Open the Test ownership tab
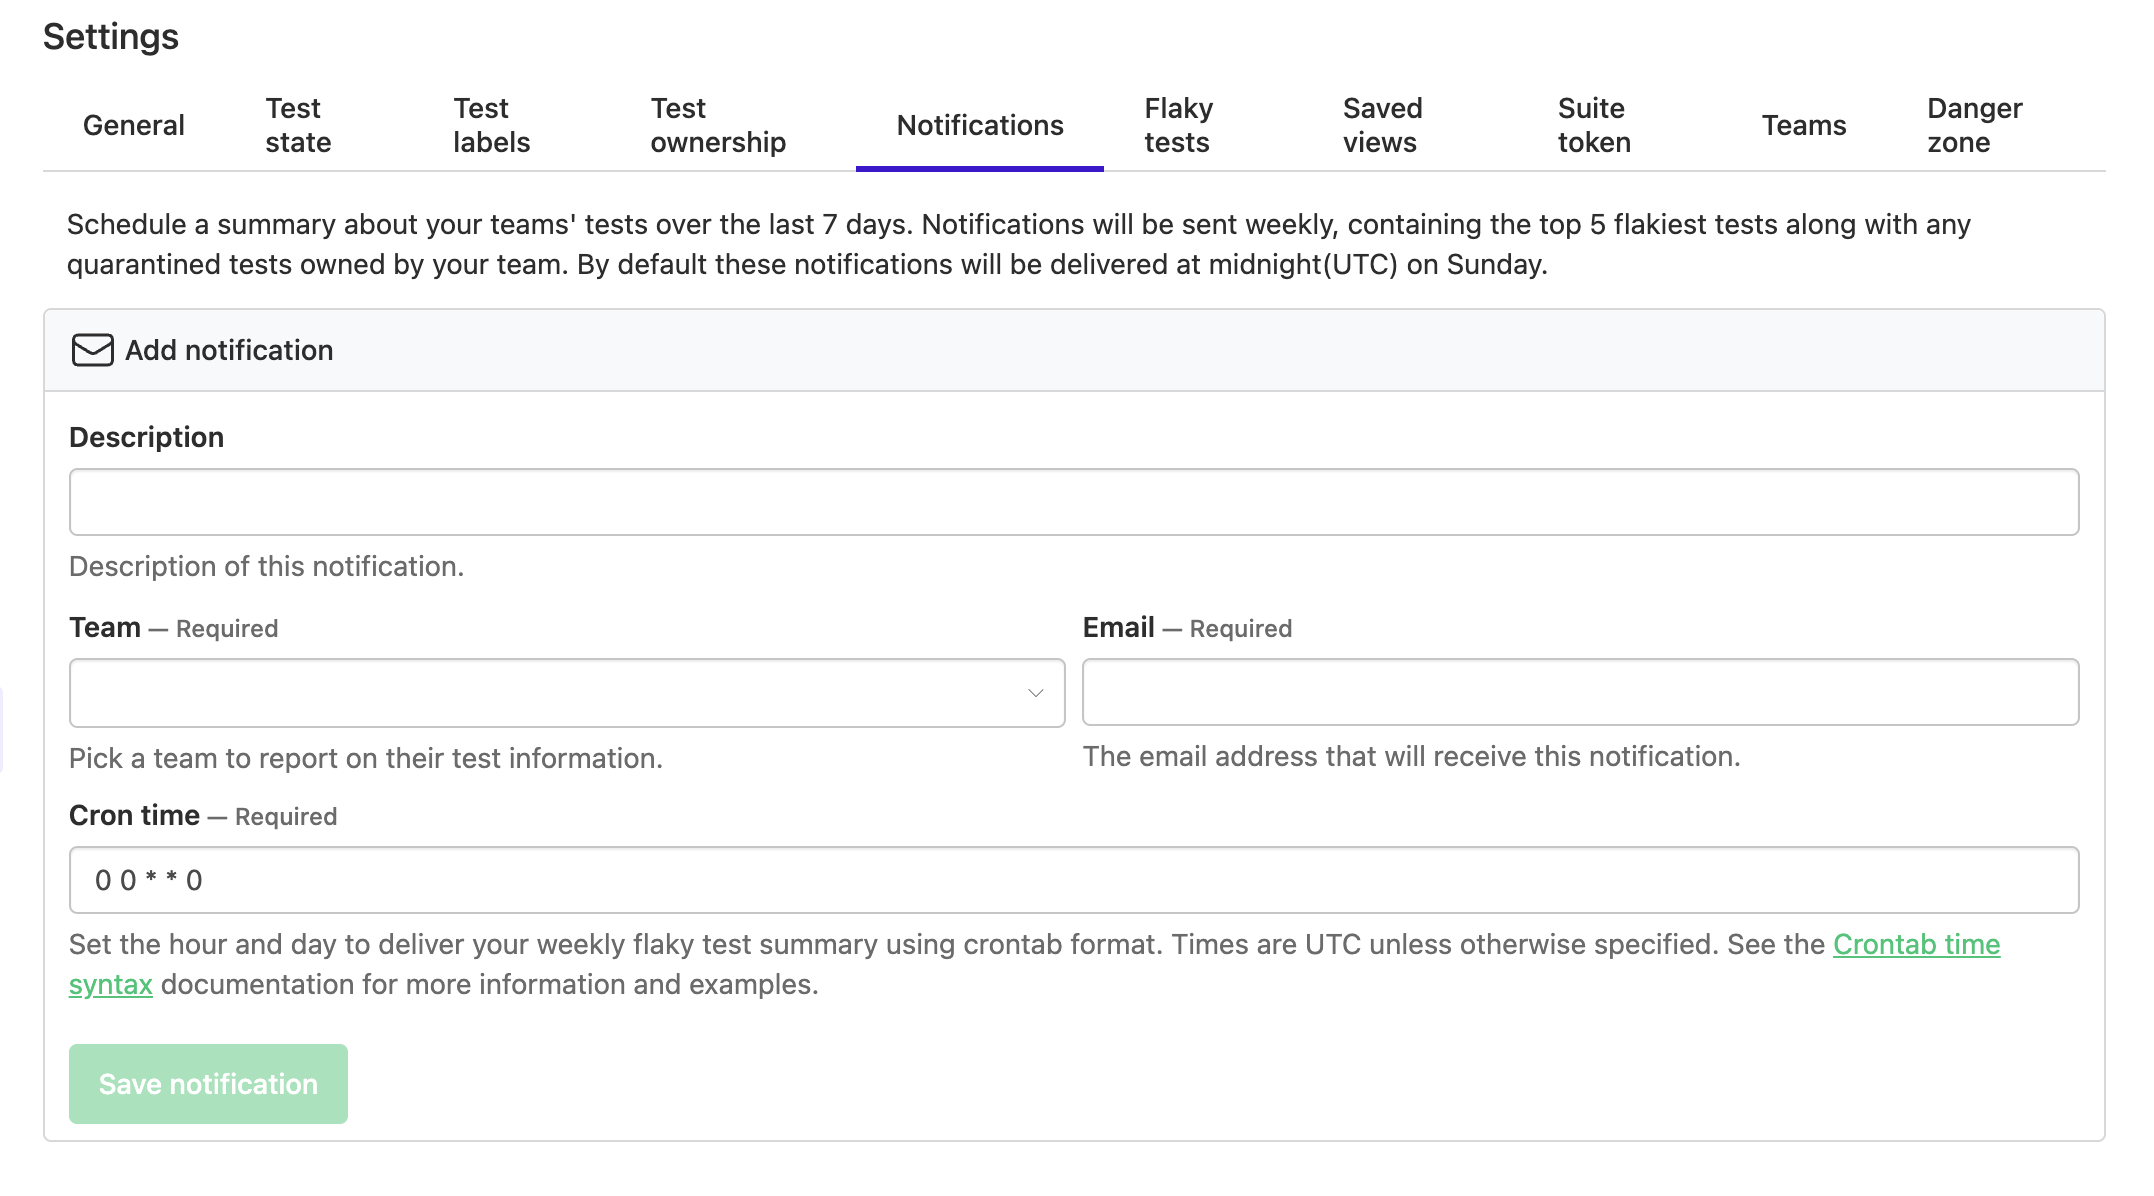Screen dimensions: 2154x1196 pyautogui.click(x=718, y=124)
